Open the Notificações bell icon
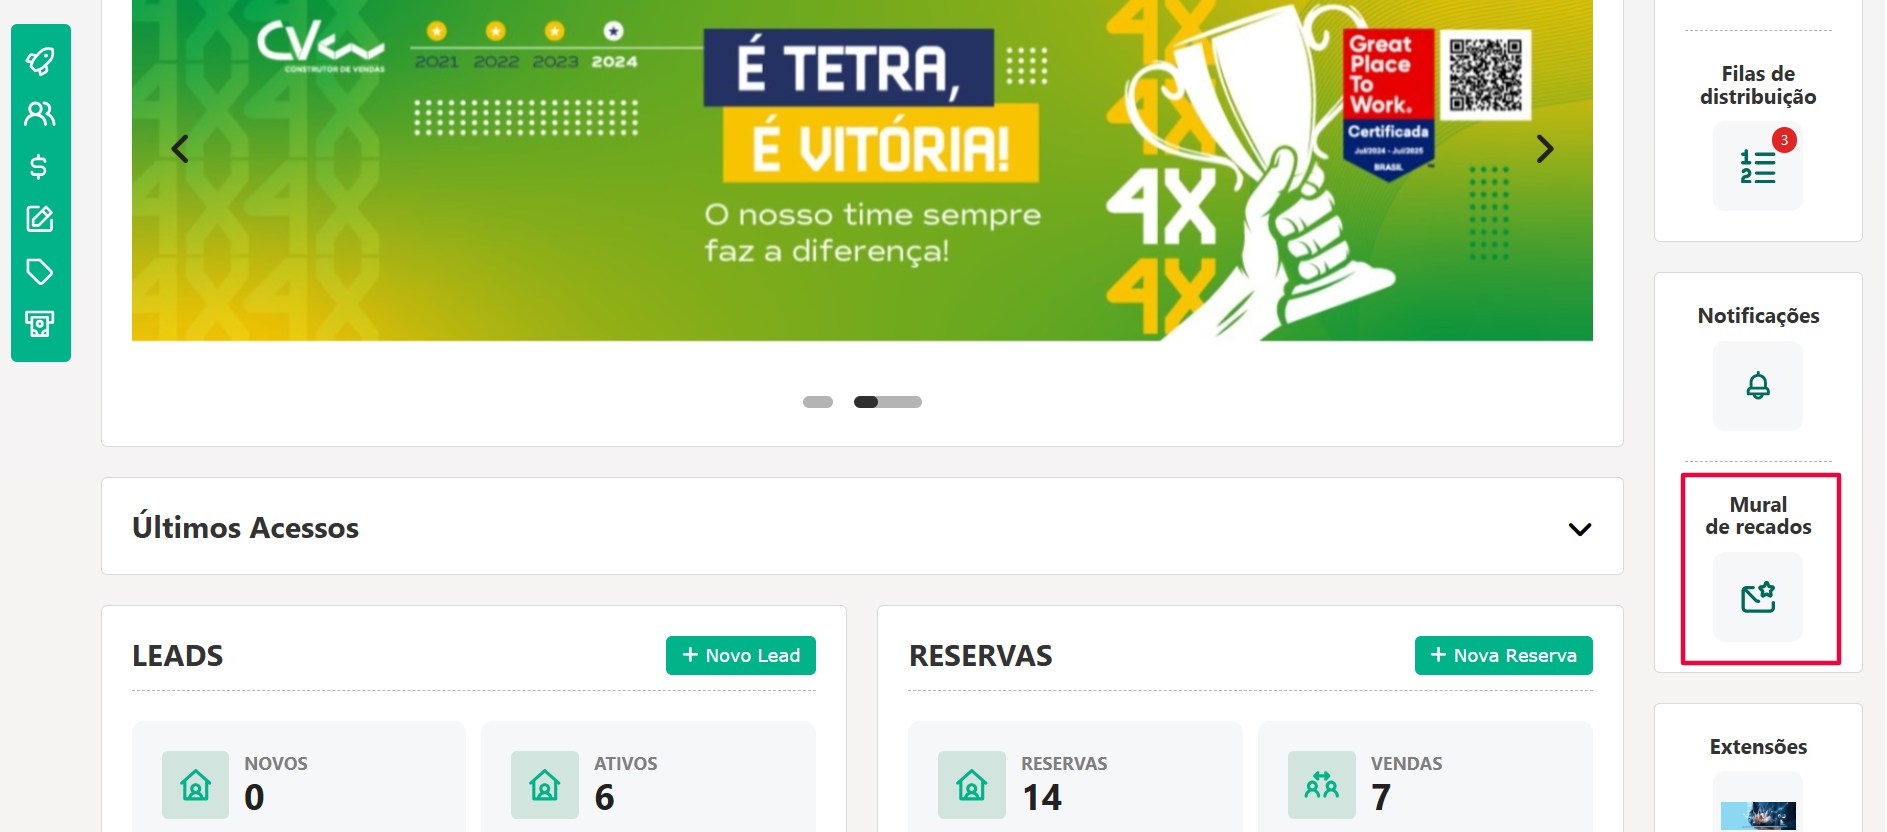 pyautogui.click(x=1758, y=386)
